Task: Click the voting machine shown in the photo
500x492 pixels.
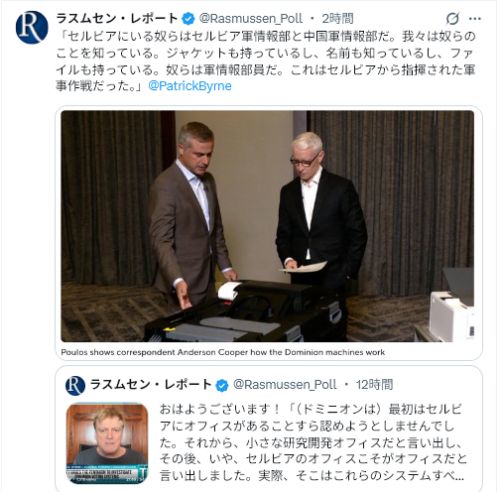Action: pyautogui.click(x=245, y=312)
